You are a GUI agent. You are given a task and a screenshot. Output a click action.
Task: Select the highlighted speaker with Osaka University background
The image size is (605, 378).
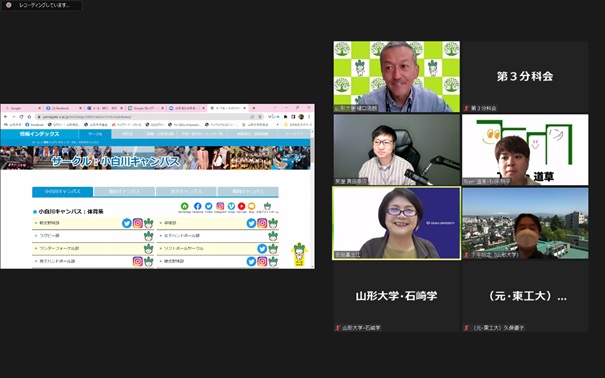[397, 223]
